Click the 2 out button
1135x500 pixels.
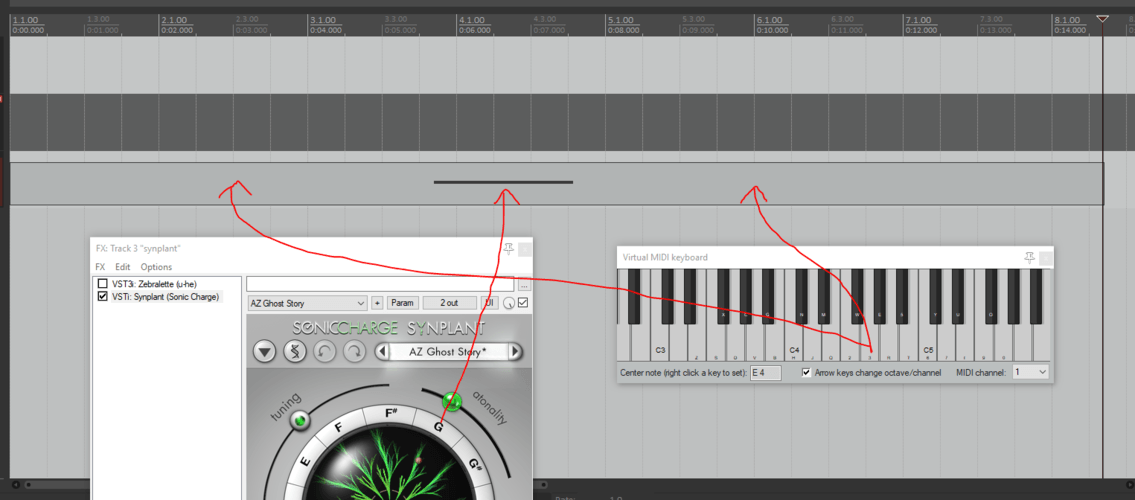450,303
